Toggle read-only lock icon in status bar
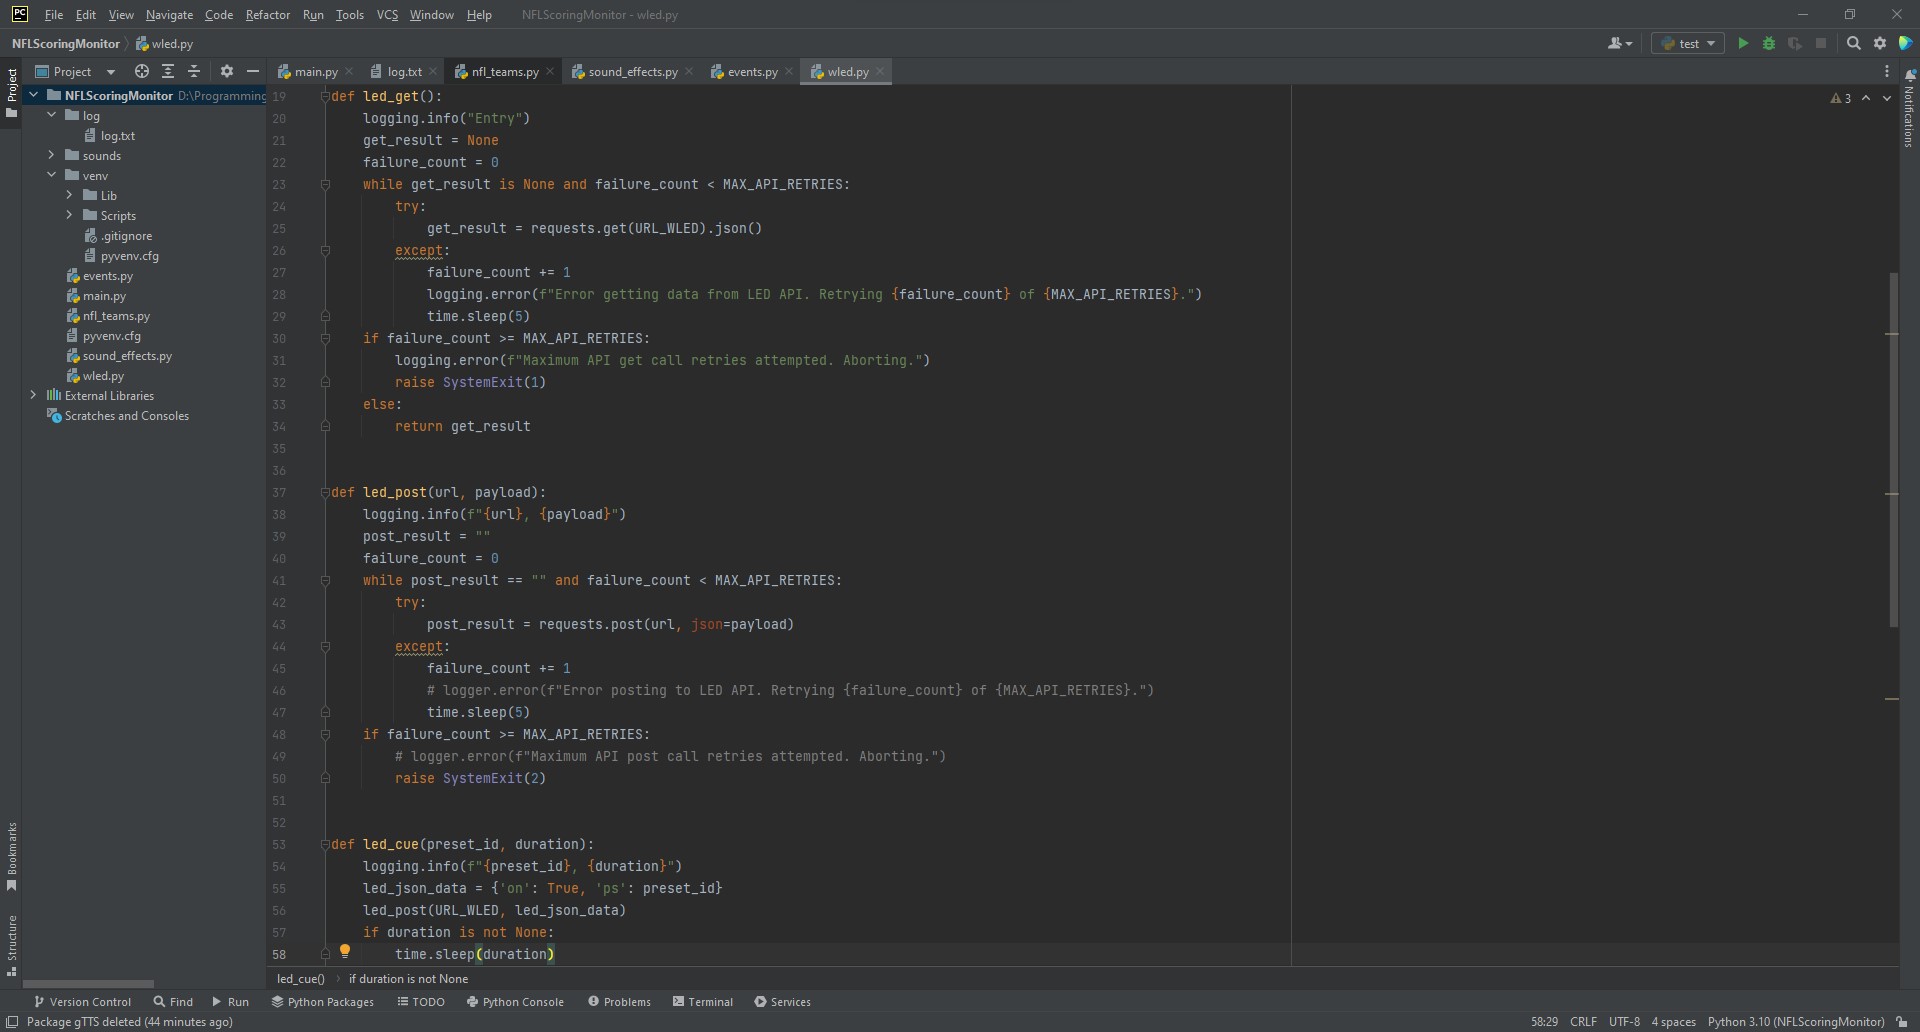The image size is (1920, 1032). coord(1902,1021)
